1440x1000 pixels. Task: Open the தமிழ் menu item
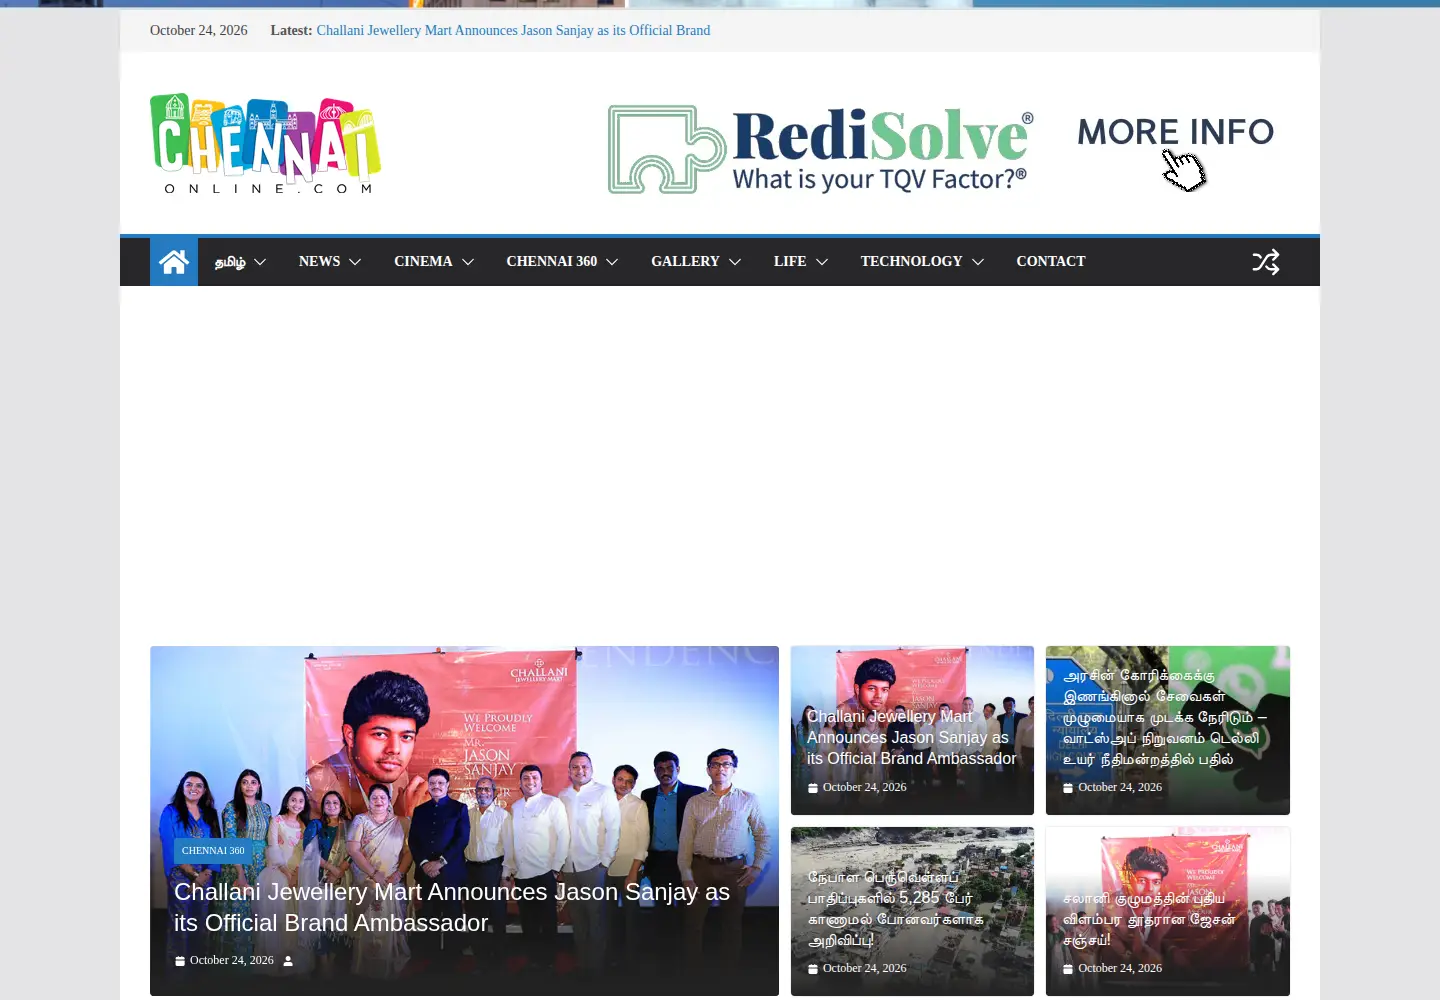(x=230, y=262)
